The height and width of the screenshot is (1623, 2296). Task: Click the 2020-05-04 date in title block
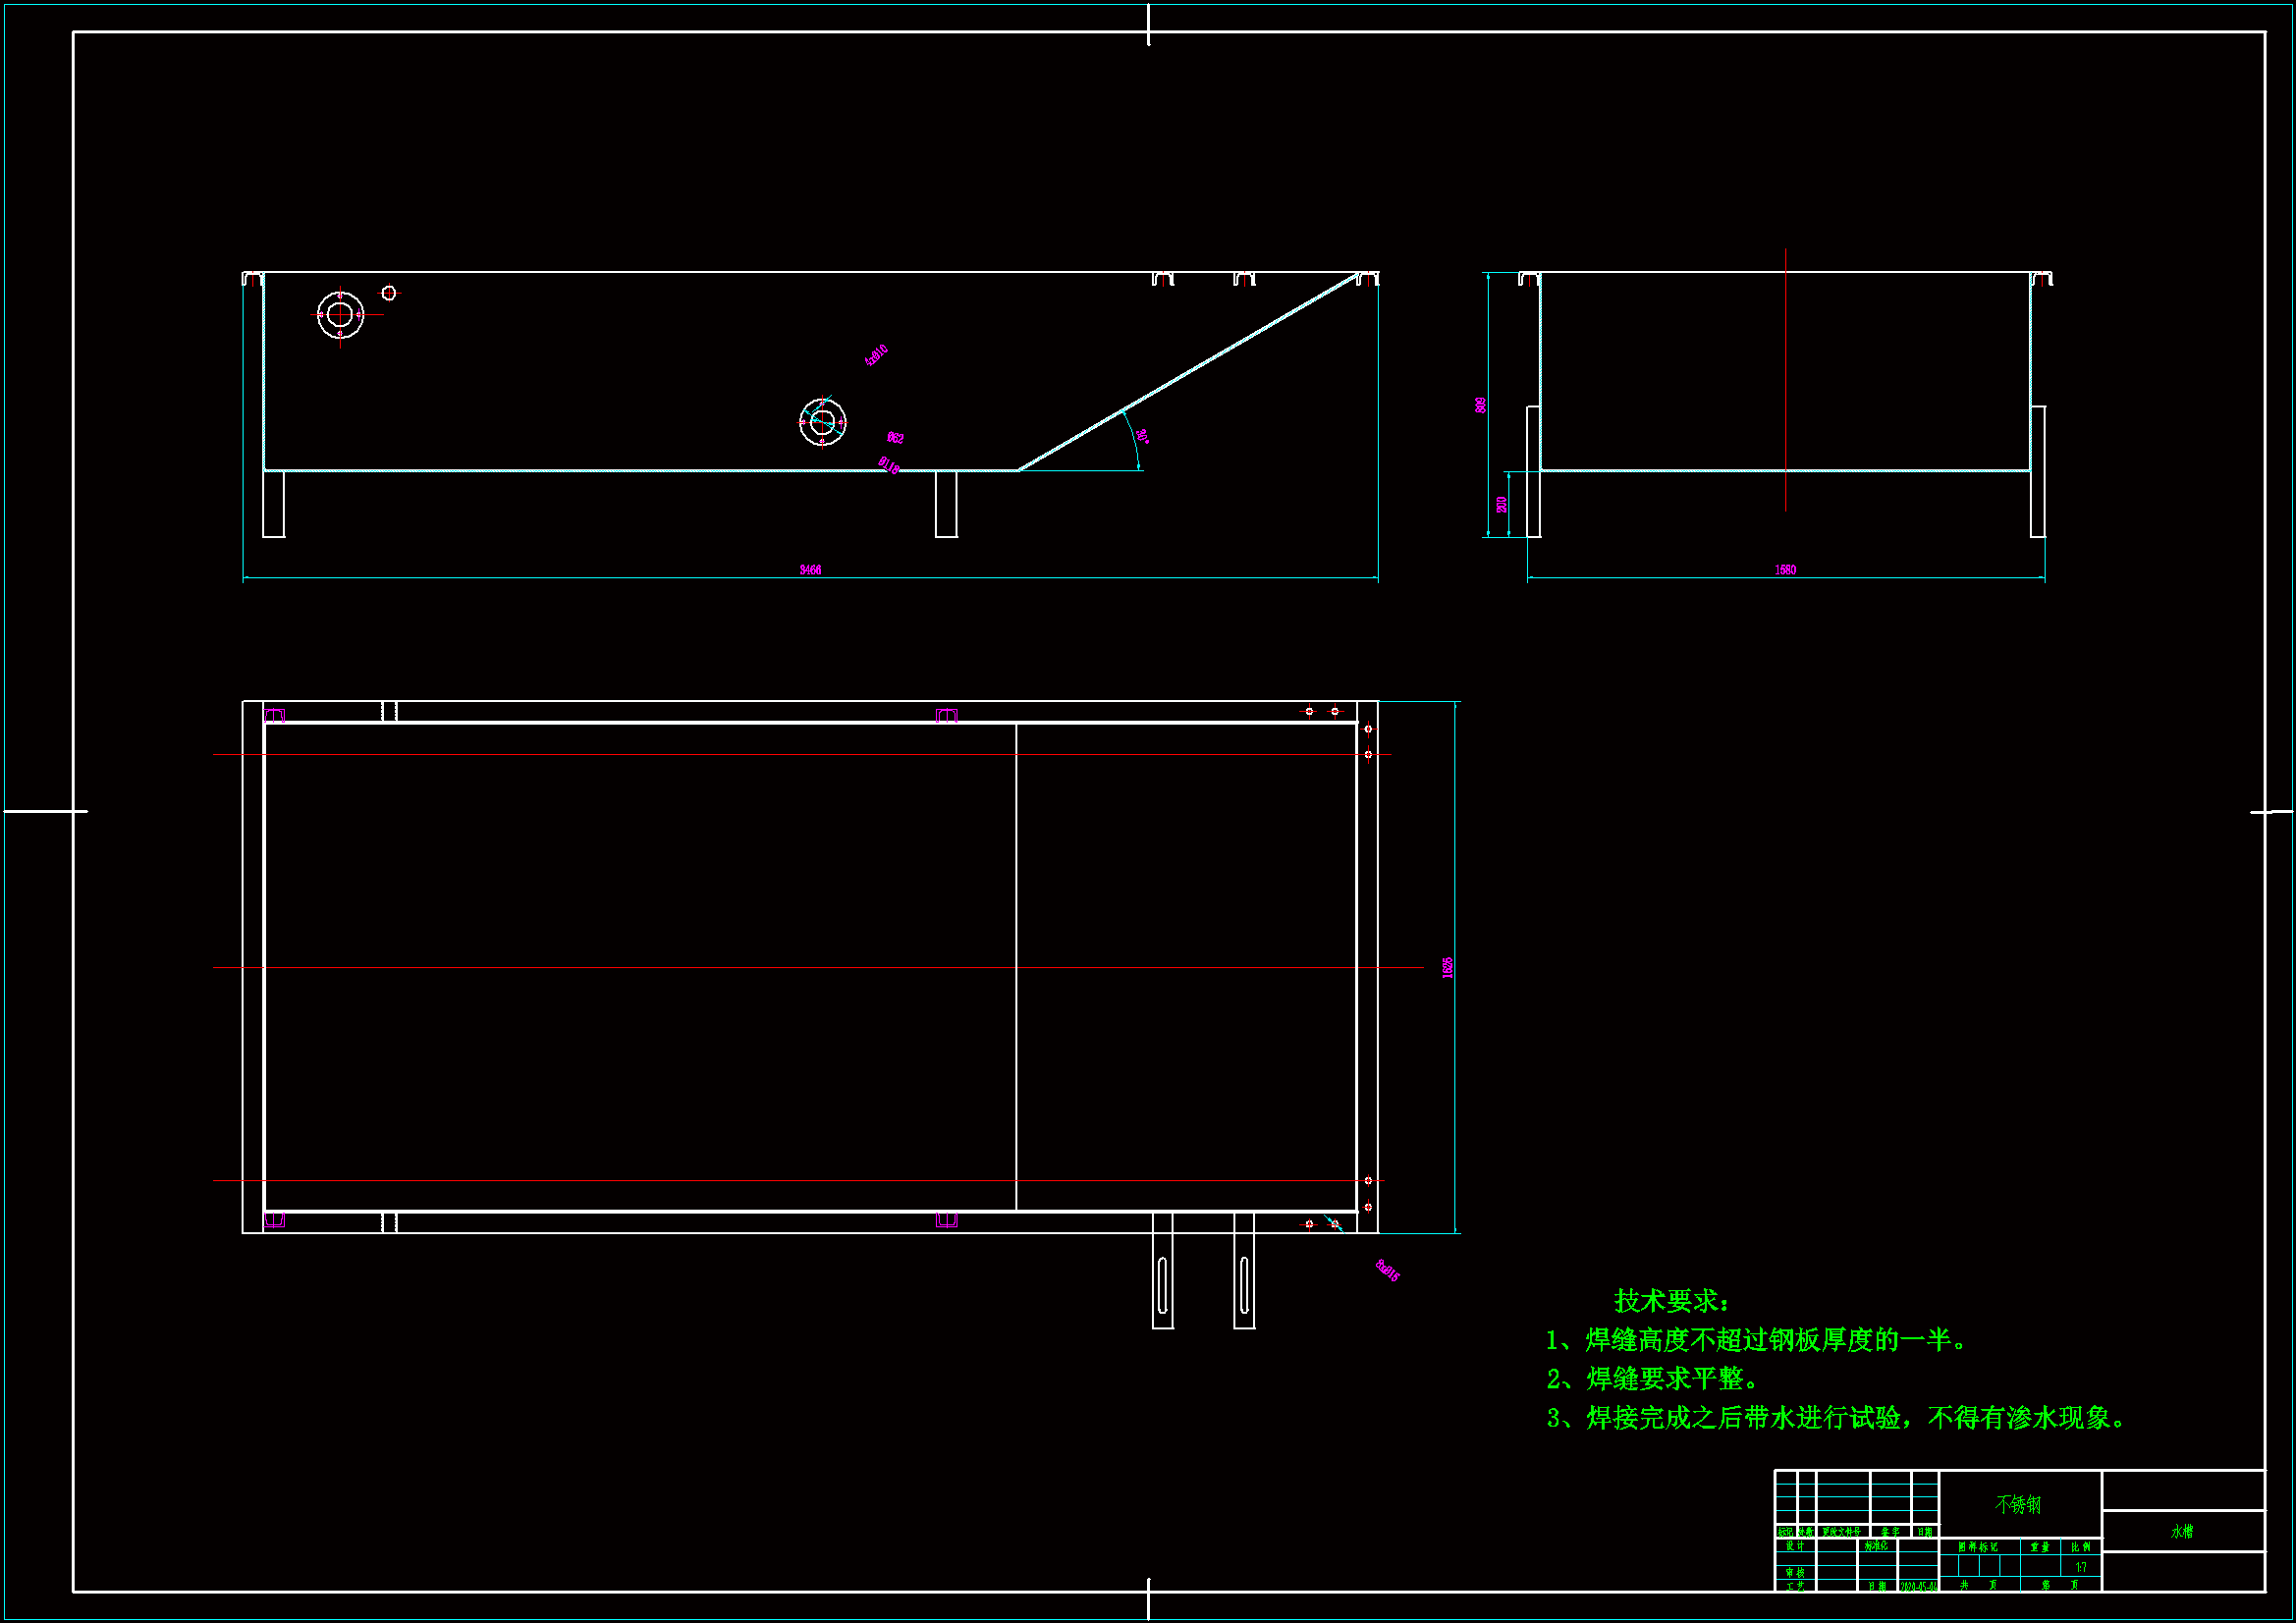point(1918,1586)
